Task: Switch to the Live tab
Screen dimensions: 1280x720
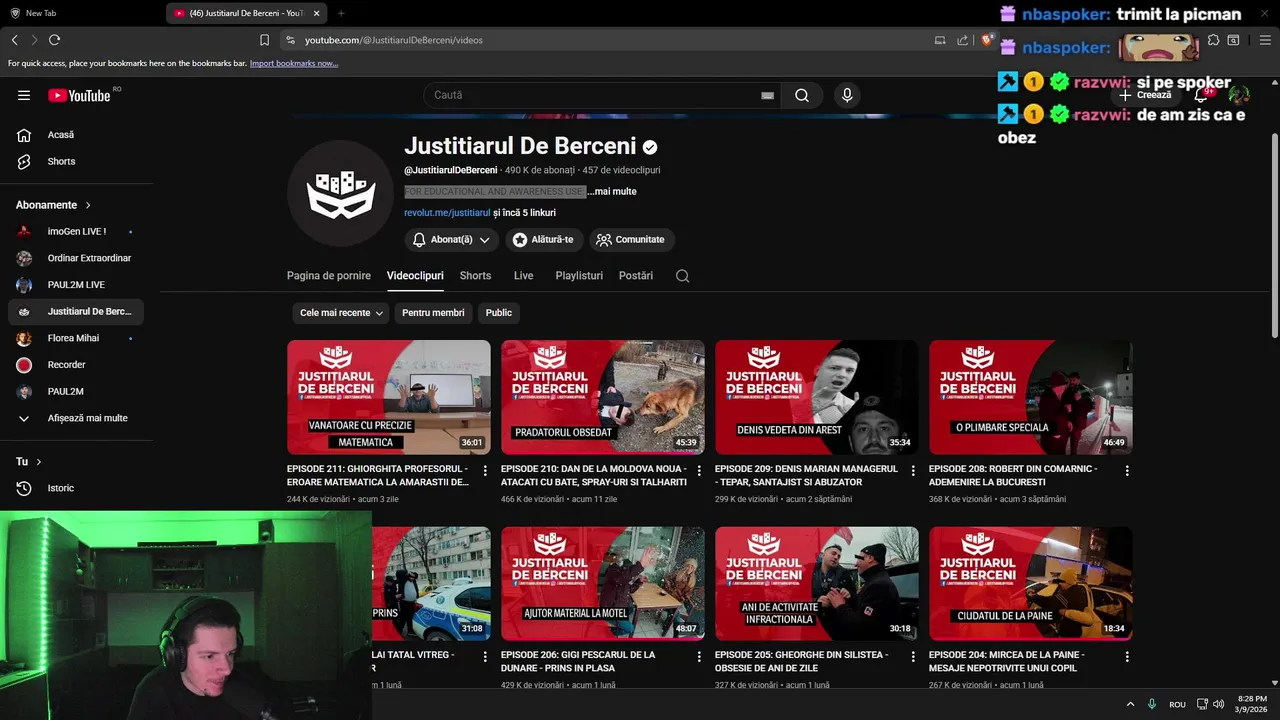Action: [523, 276]
